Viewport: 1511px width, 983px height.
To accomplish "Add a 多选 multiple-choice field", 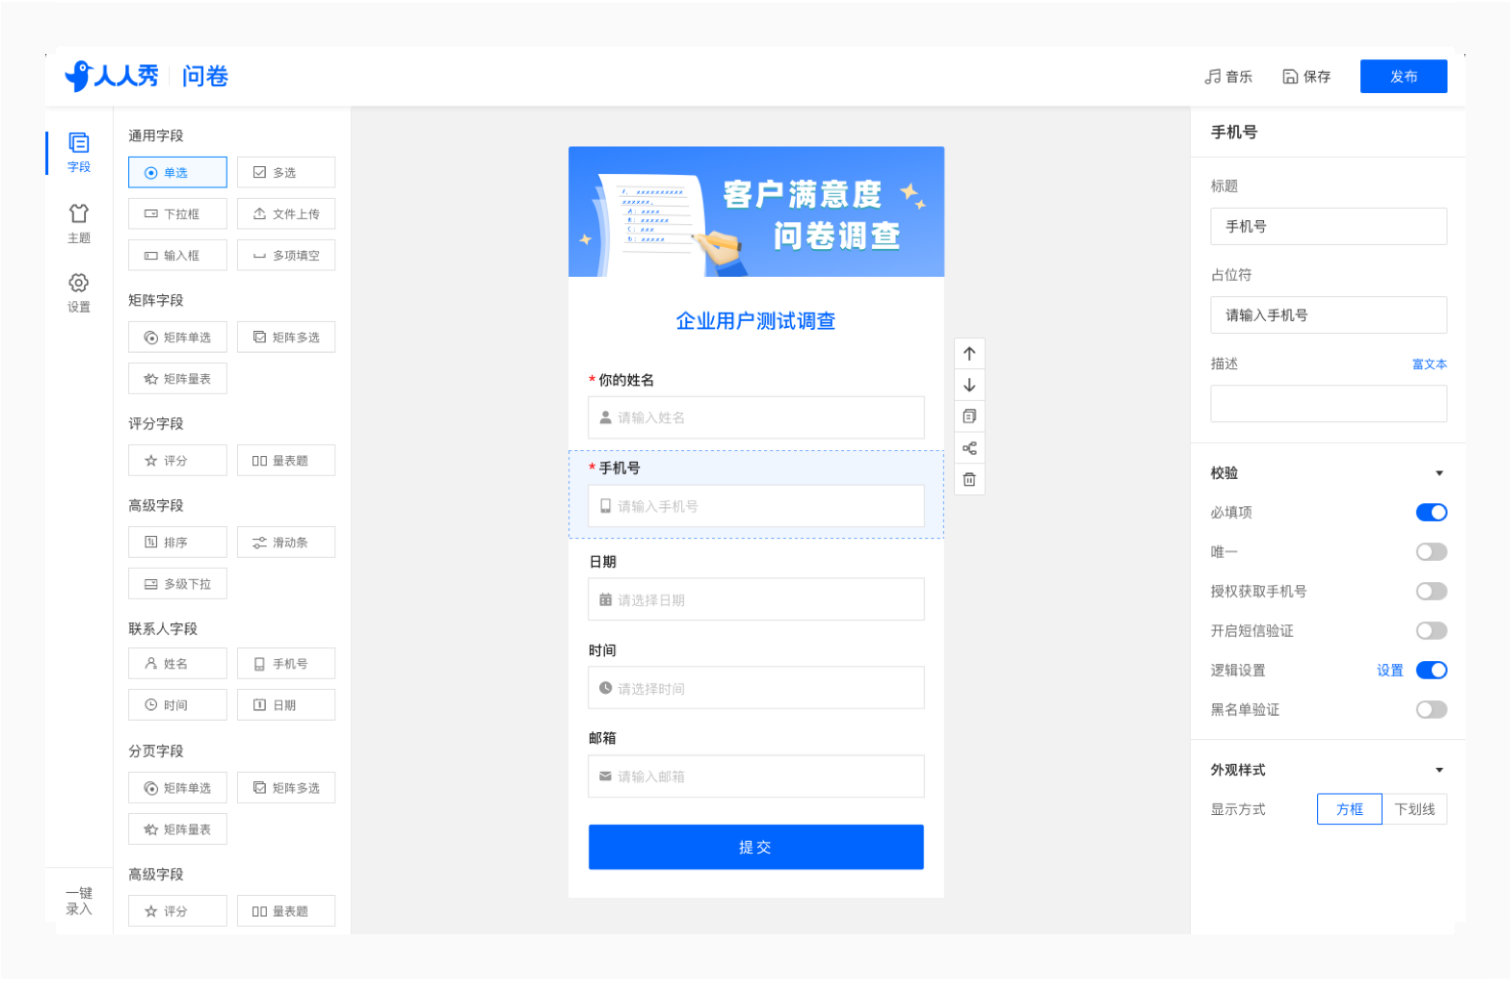I will (286, 172).
